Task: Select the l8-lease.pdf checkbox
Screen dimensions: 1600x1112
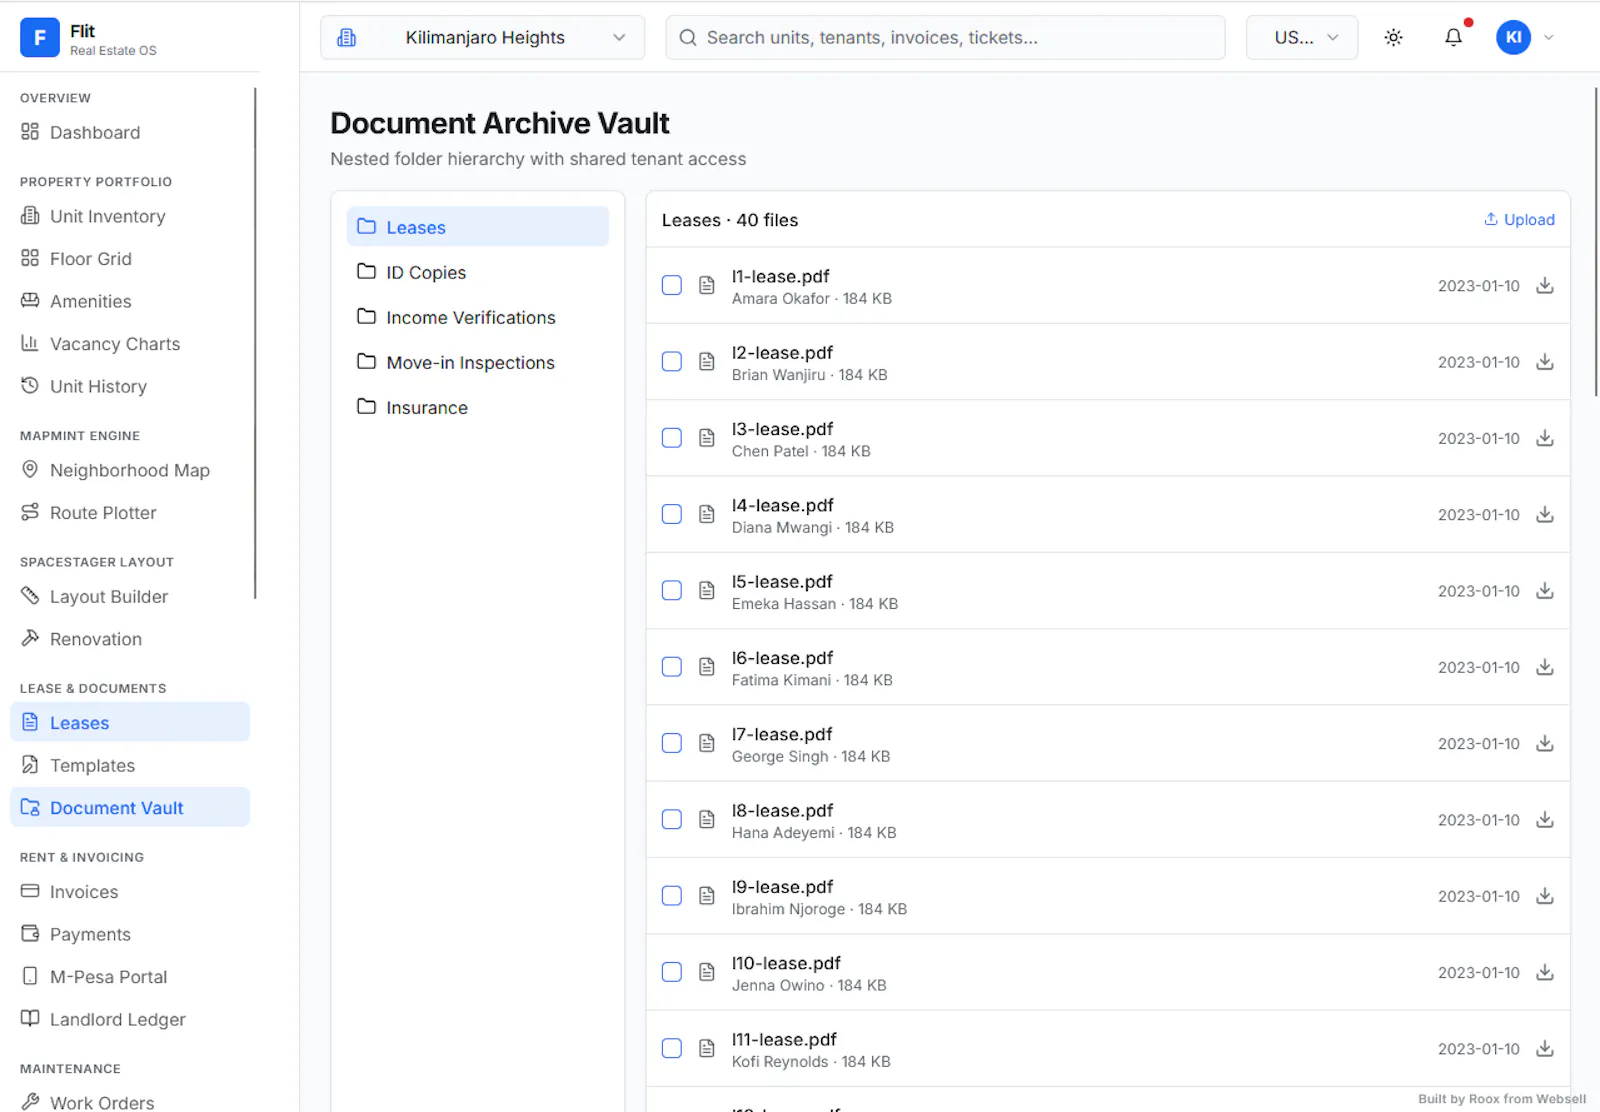Action: 672,820
